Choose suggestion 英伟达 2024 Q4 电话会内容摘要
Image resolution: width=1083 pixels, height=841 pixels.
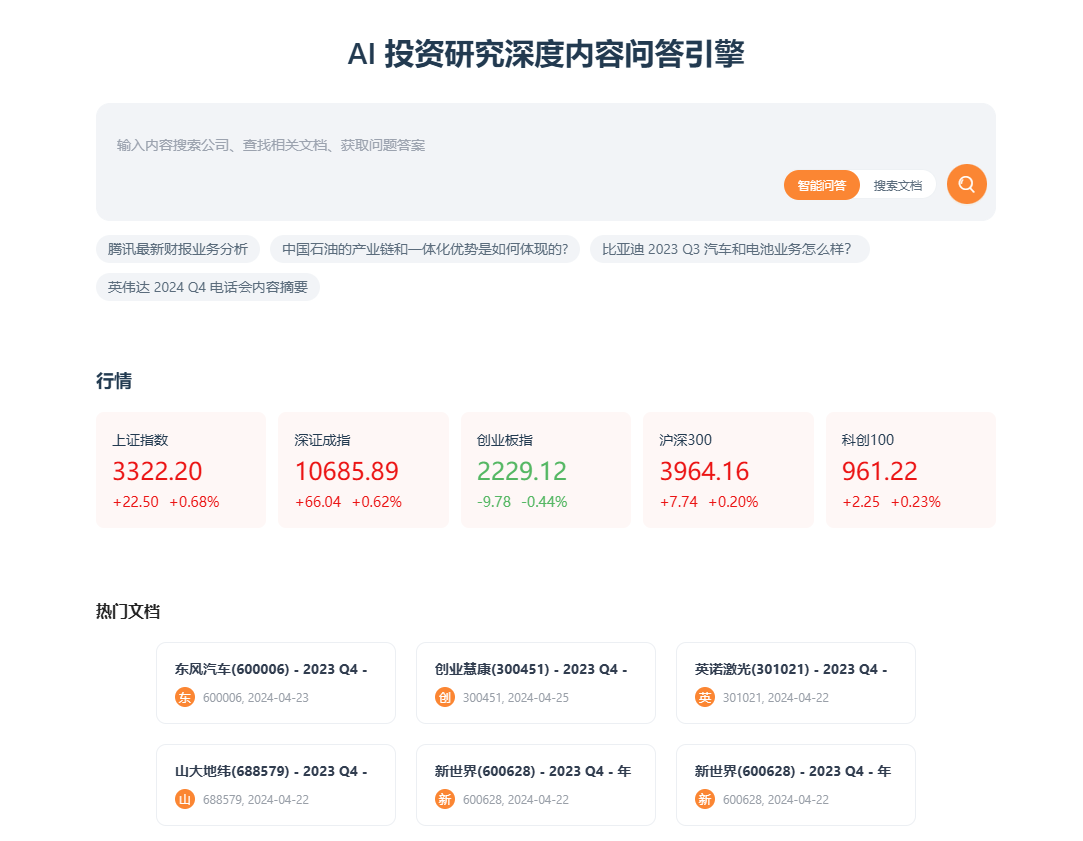tap(208, 287)
